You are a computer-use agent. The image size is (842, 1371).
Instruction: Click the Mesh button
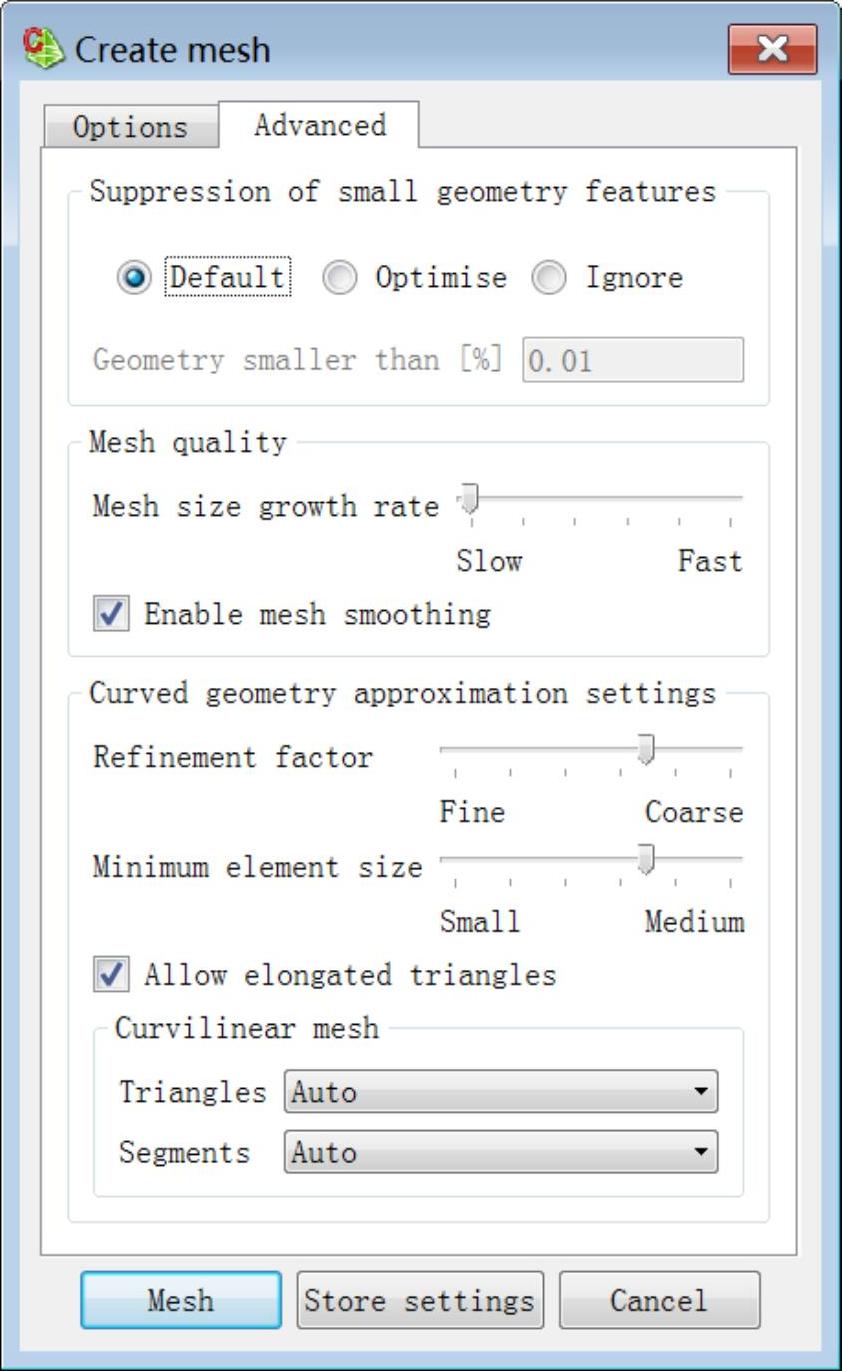click(x=181, y=1300)
